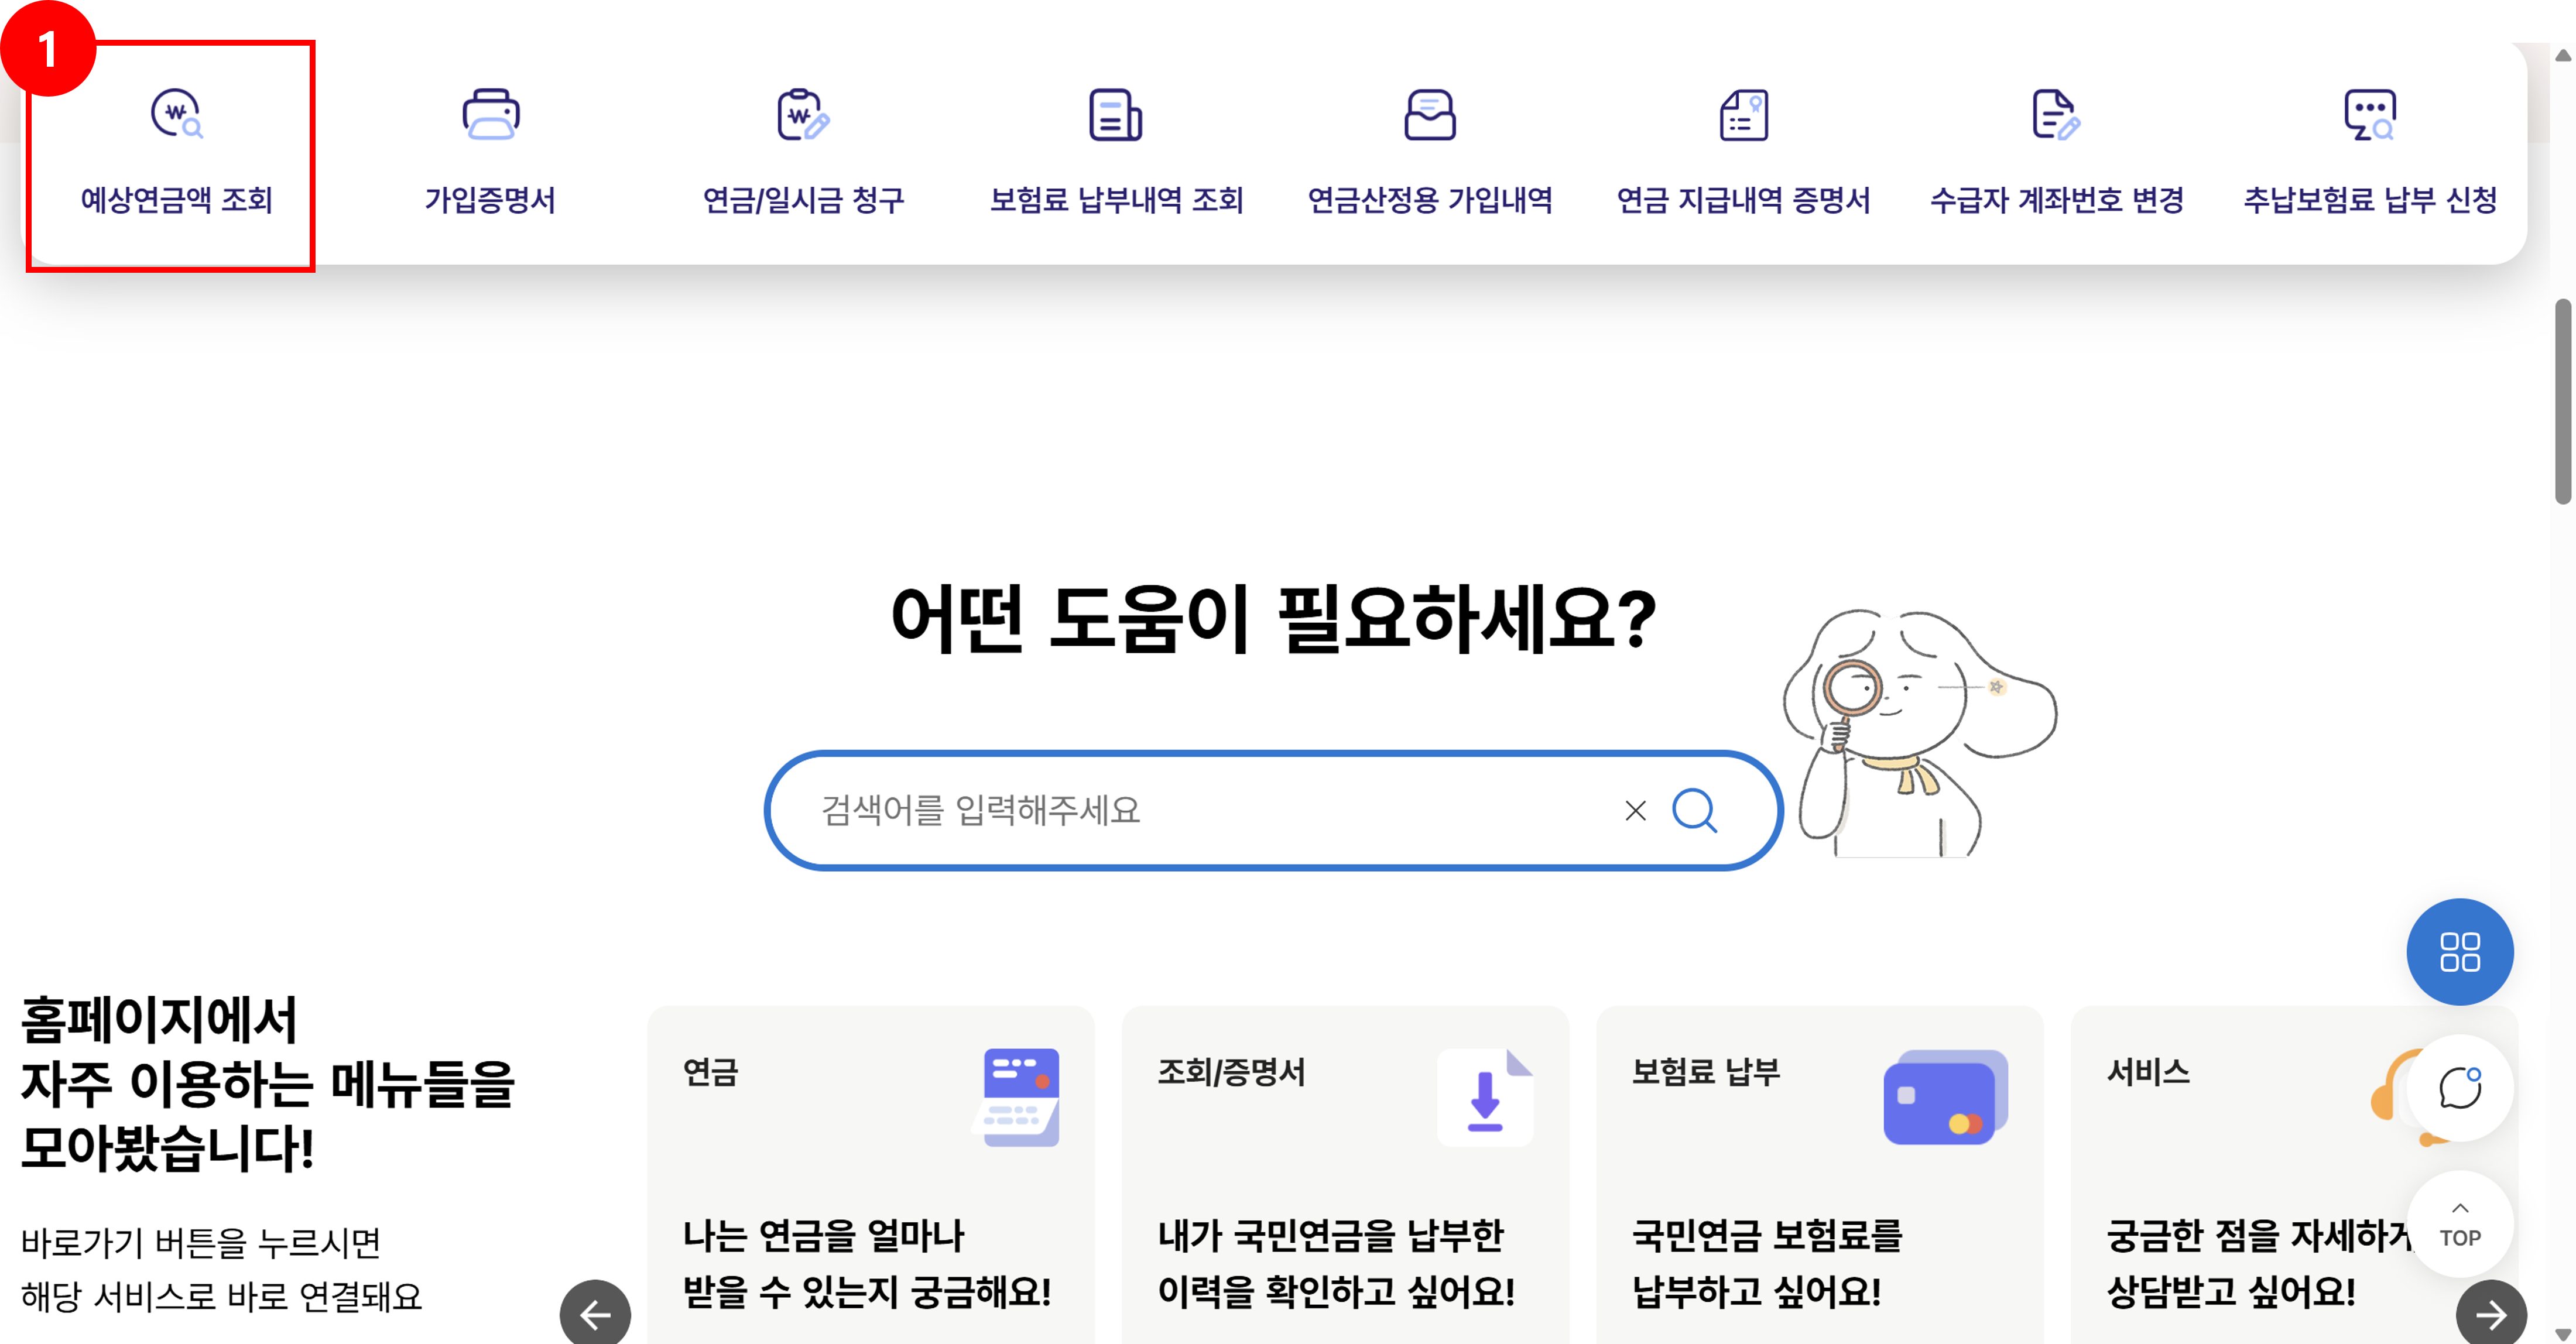This screenshot has height=1344, width=2576.
Task: Select the 수급자 계좌번호 변경 icon
Action: tap(2056, 115)
